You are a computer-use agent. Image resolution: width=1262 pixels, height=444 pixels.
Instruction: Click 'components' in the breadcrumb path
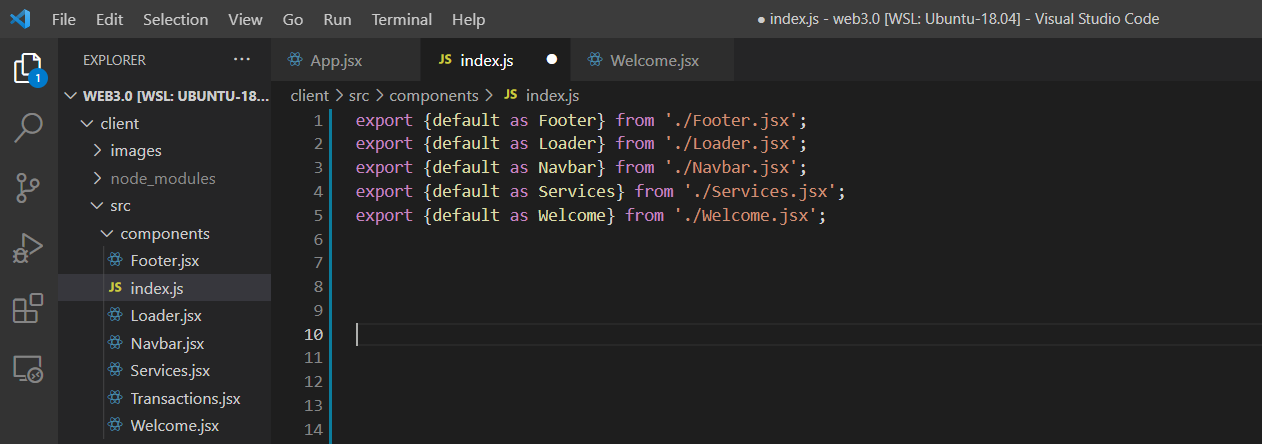pyautogui.click(x=433, y=96)
